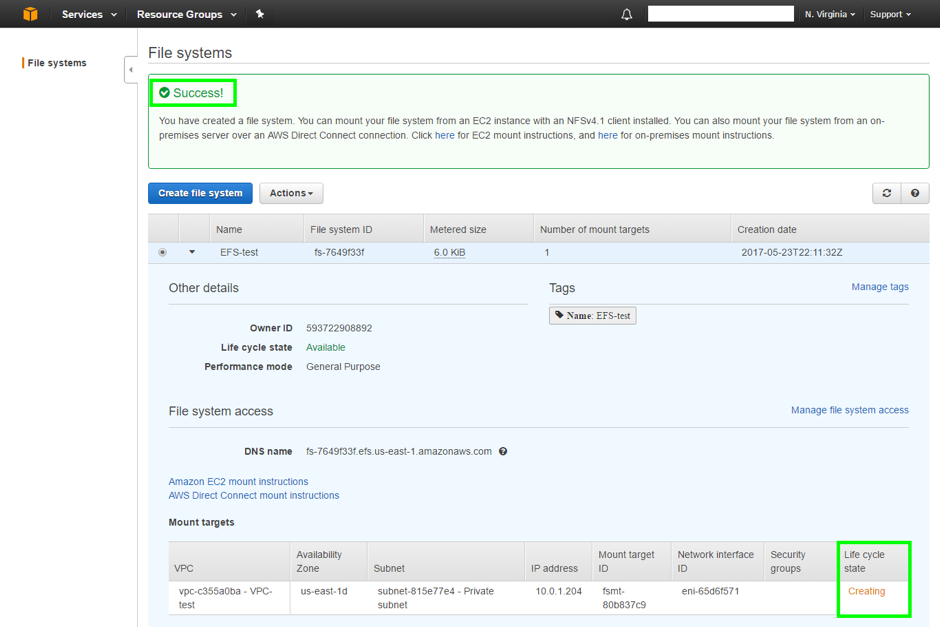Click file system ID fs-7649f33f
The image size is (940, 627).
tap(339, 252)
